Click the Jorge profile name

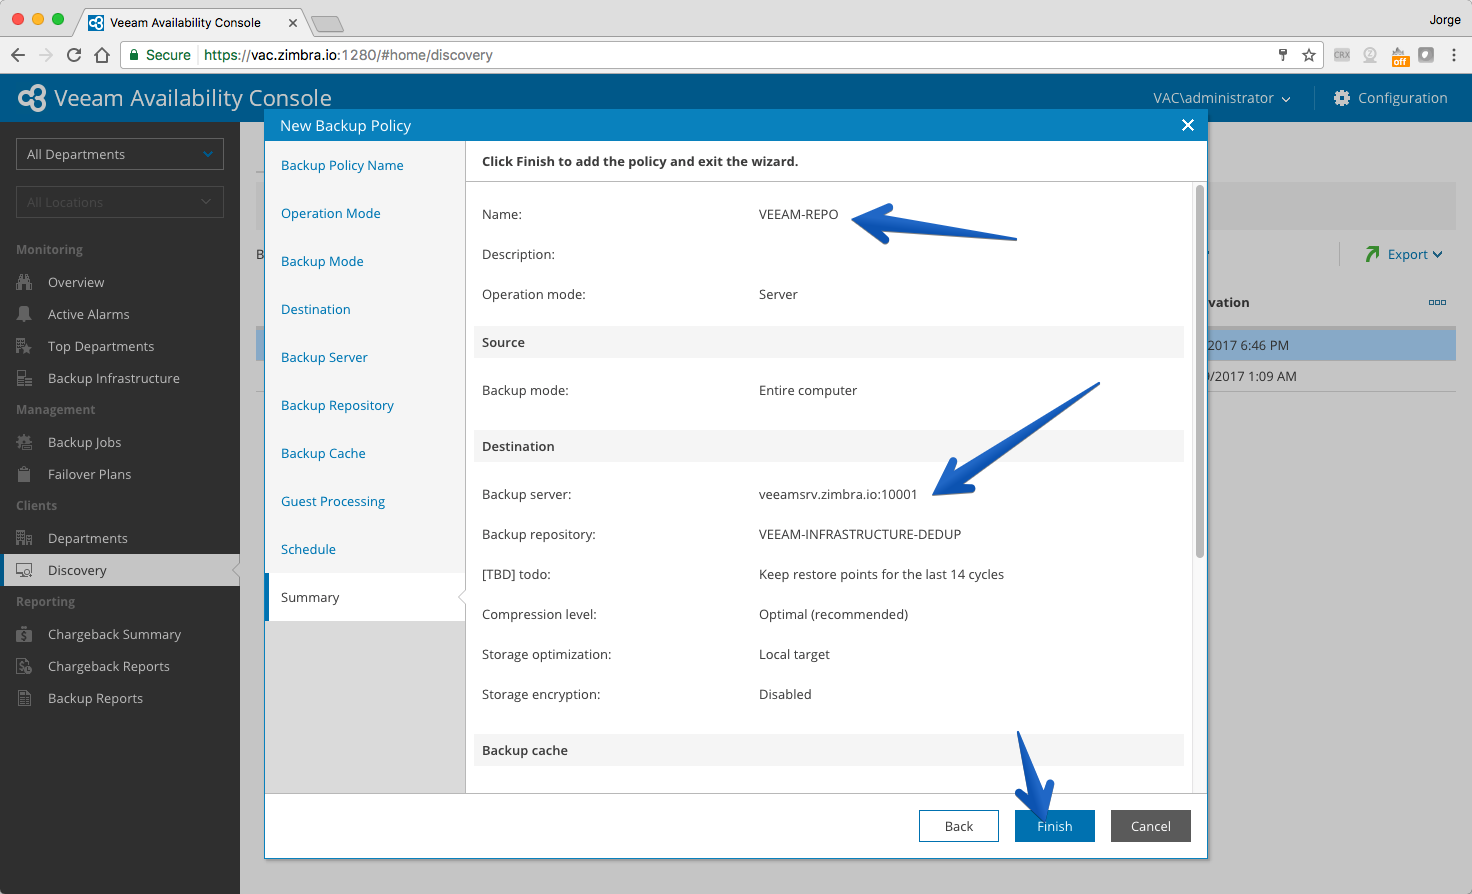(x=1445, y=19)
